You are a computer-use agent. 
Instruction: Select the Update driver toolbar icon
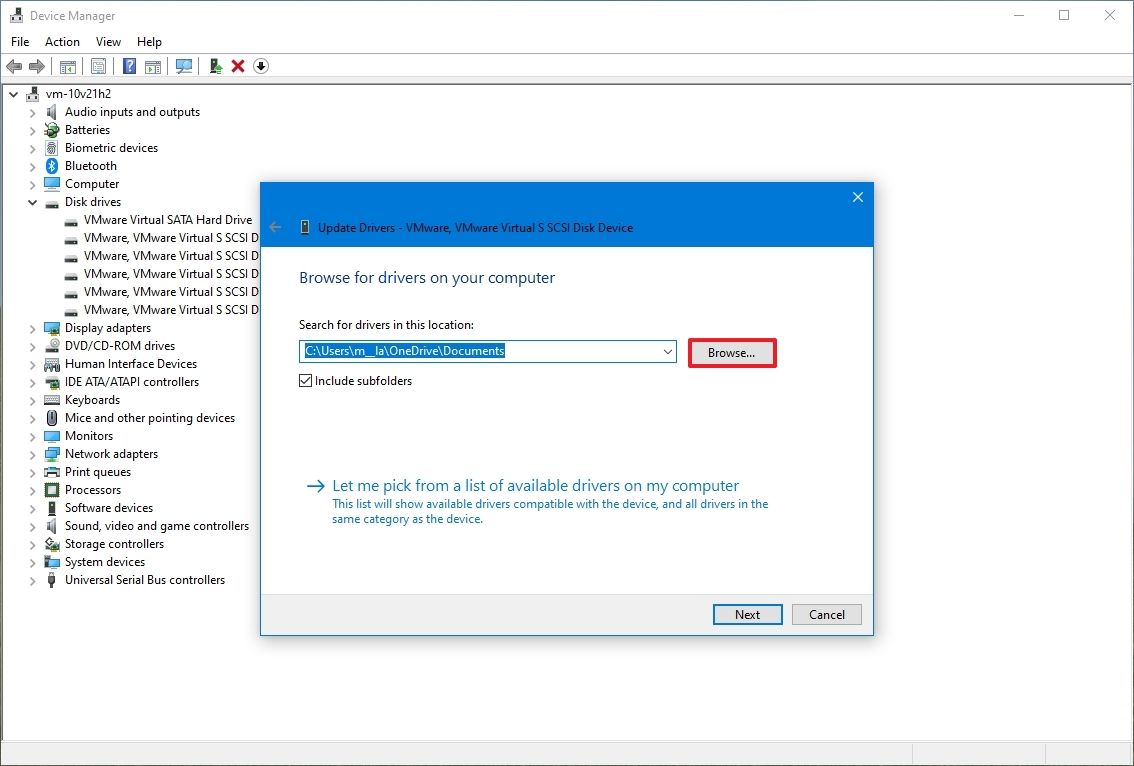pos(214,66)
